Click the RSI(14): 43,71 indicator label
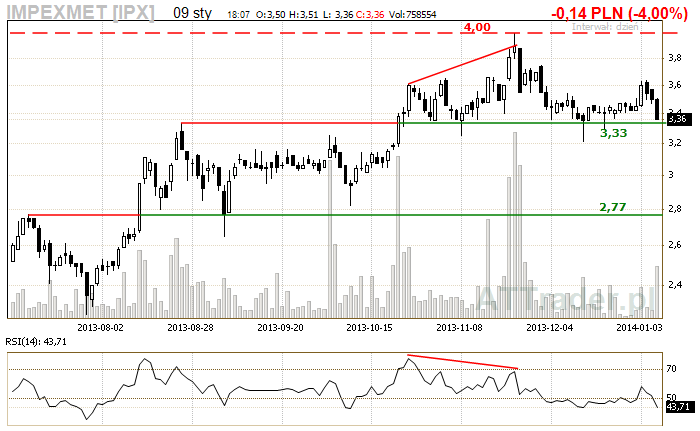 [36, 342]
